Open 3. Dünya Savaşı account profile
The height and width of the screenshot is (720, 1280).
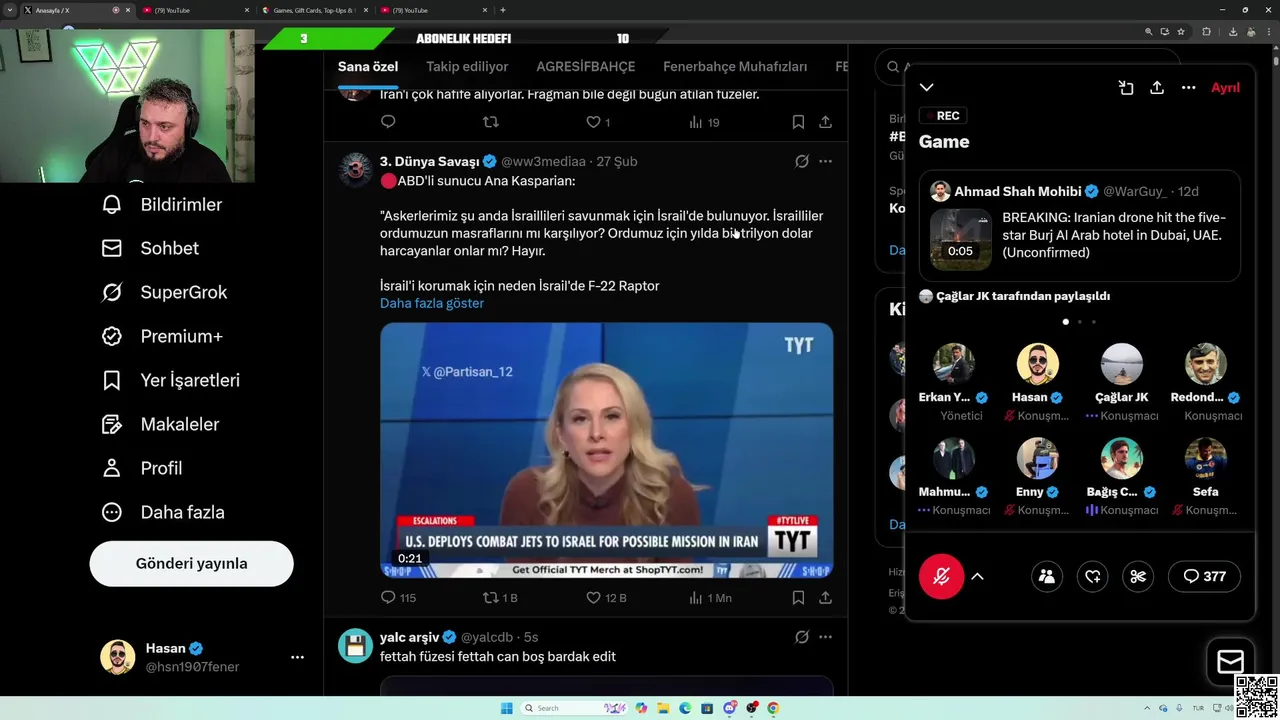(x=429, y=161)
